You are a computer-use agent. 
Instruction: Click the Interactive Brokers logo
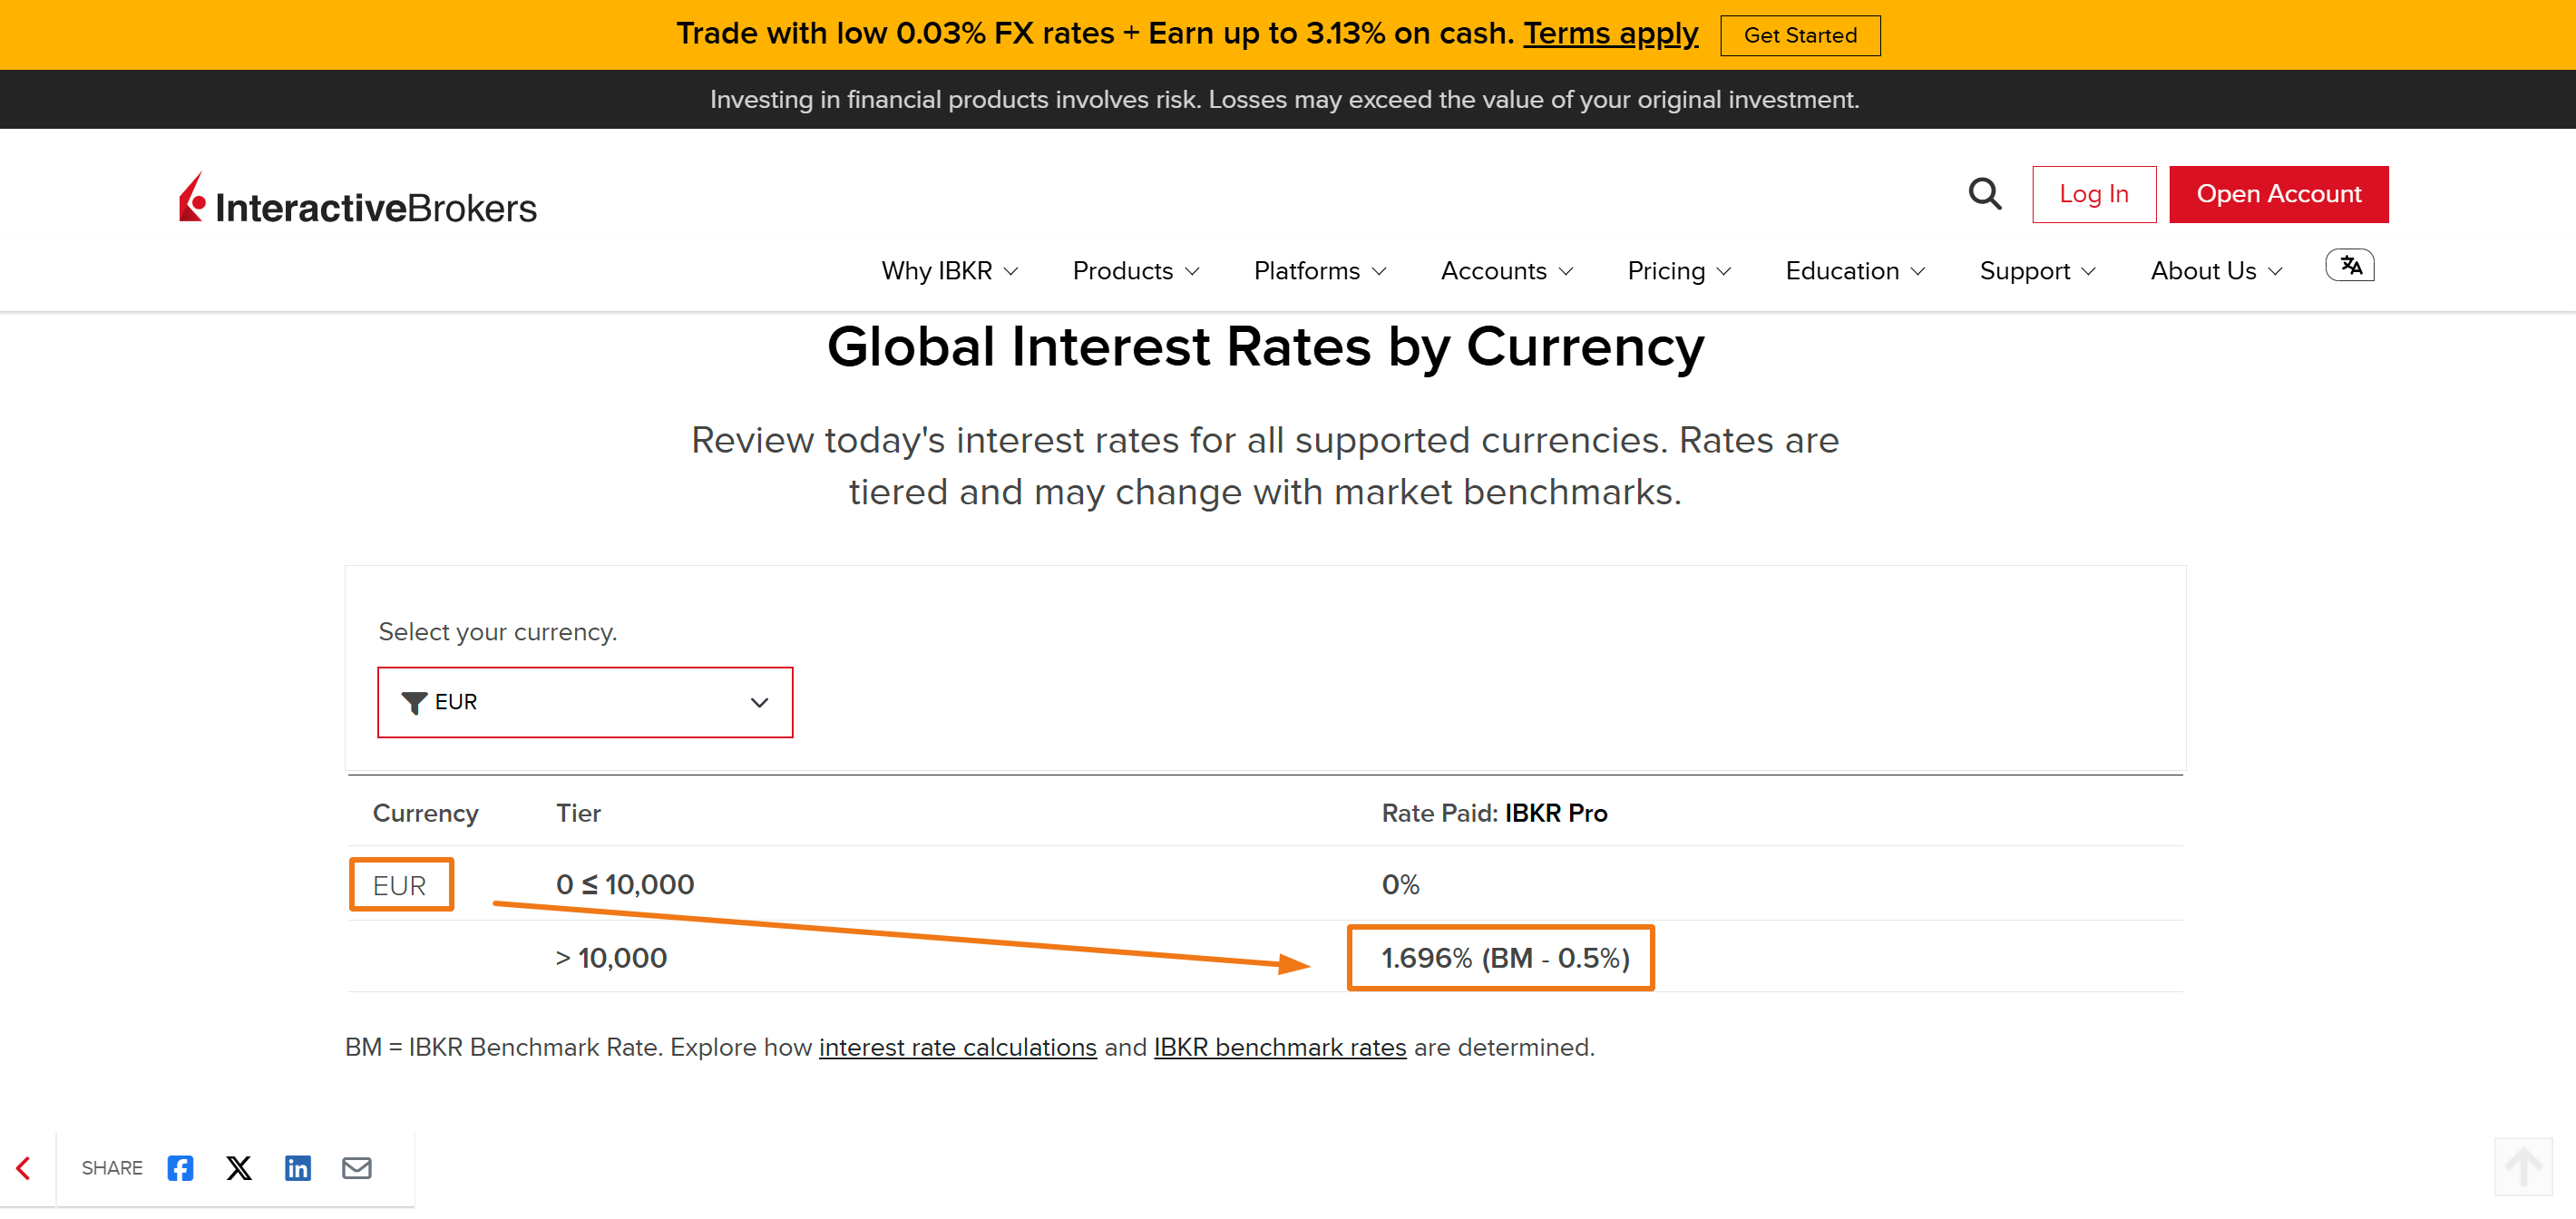[x=357, y=198]
